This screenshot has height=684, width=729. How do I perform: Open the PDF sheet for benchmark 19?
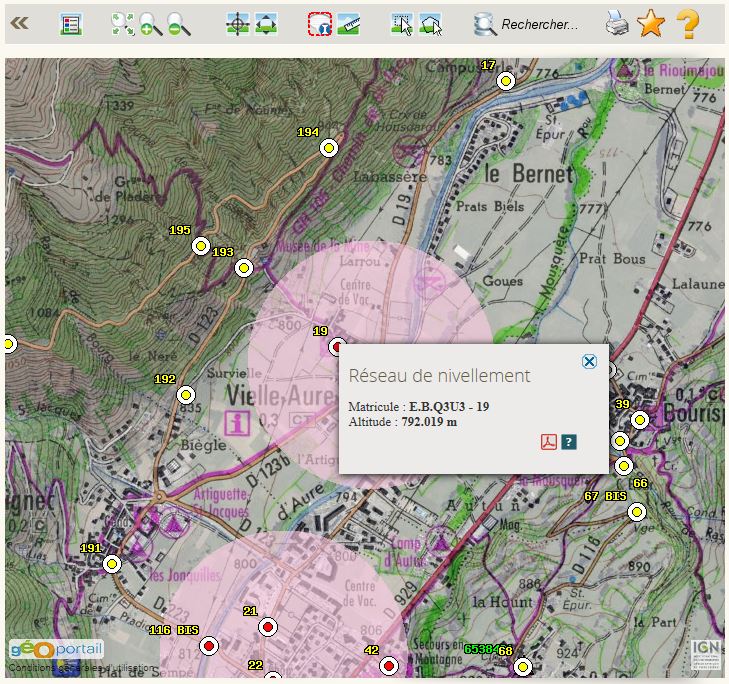[x=549, y=442]
